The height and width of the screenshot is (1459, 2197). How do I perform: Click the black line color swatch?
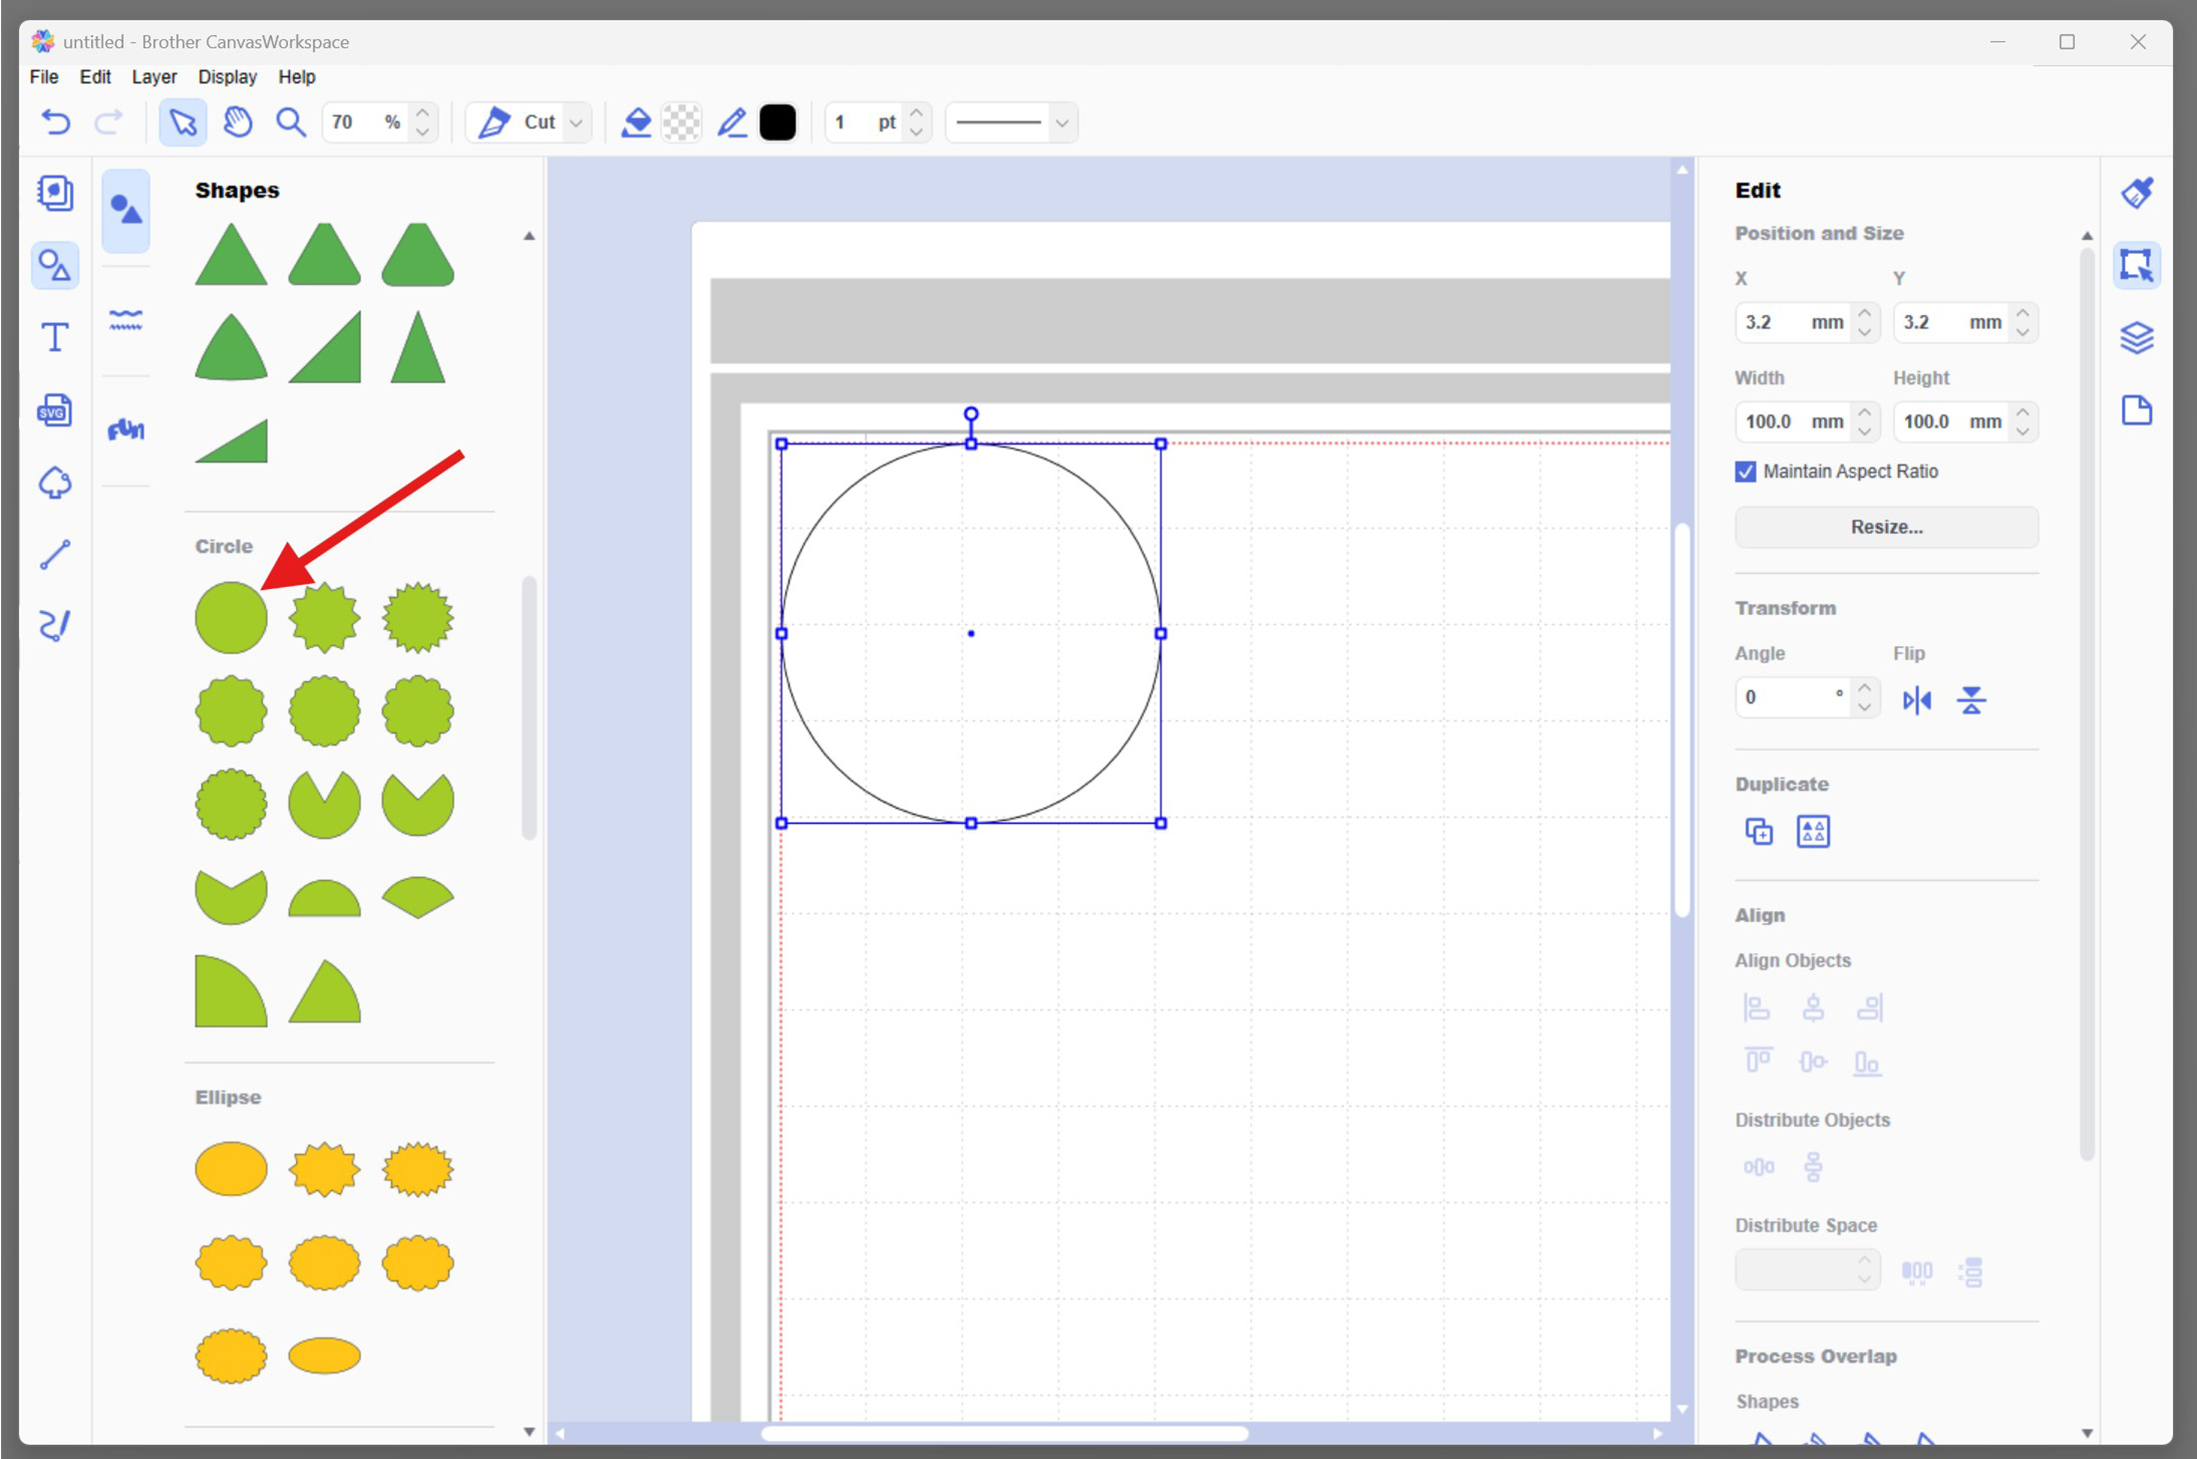[x=778, y=122]
